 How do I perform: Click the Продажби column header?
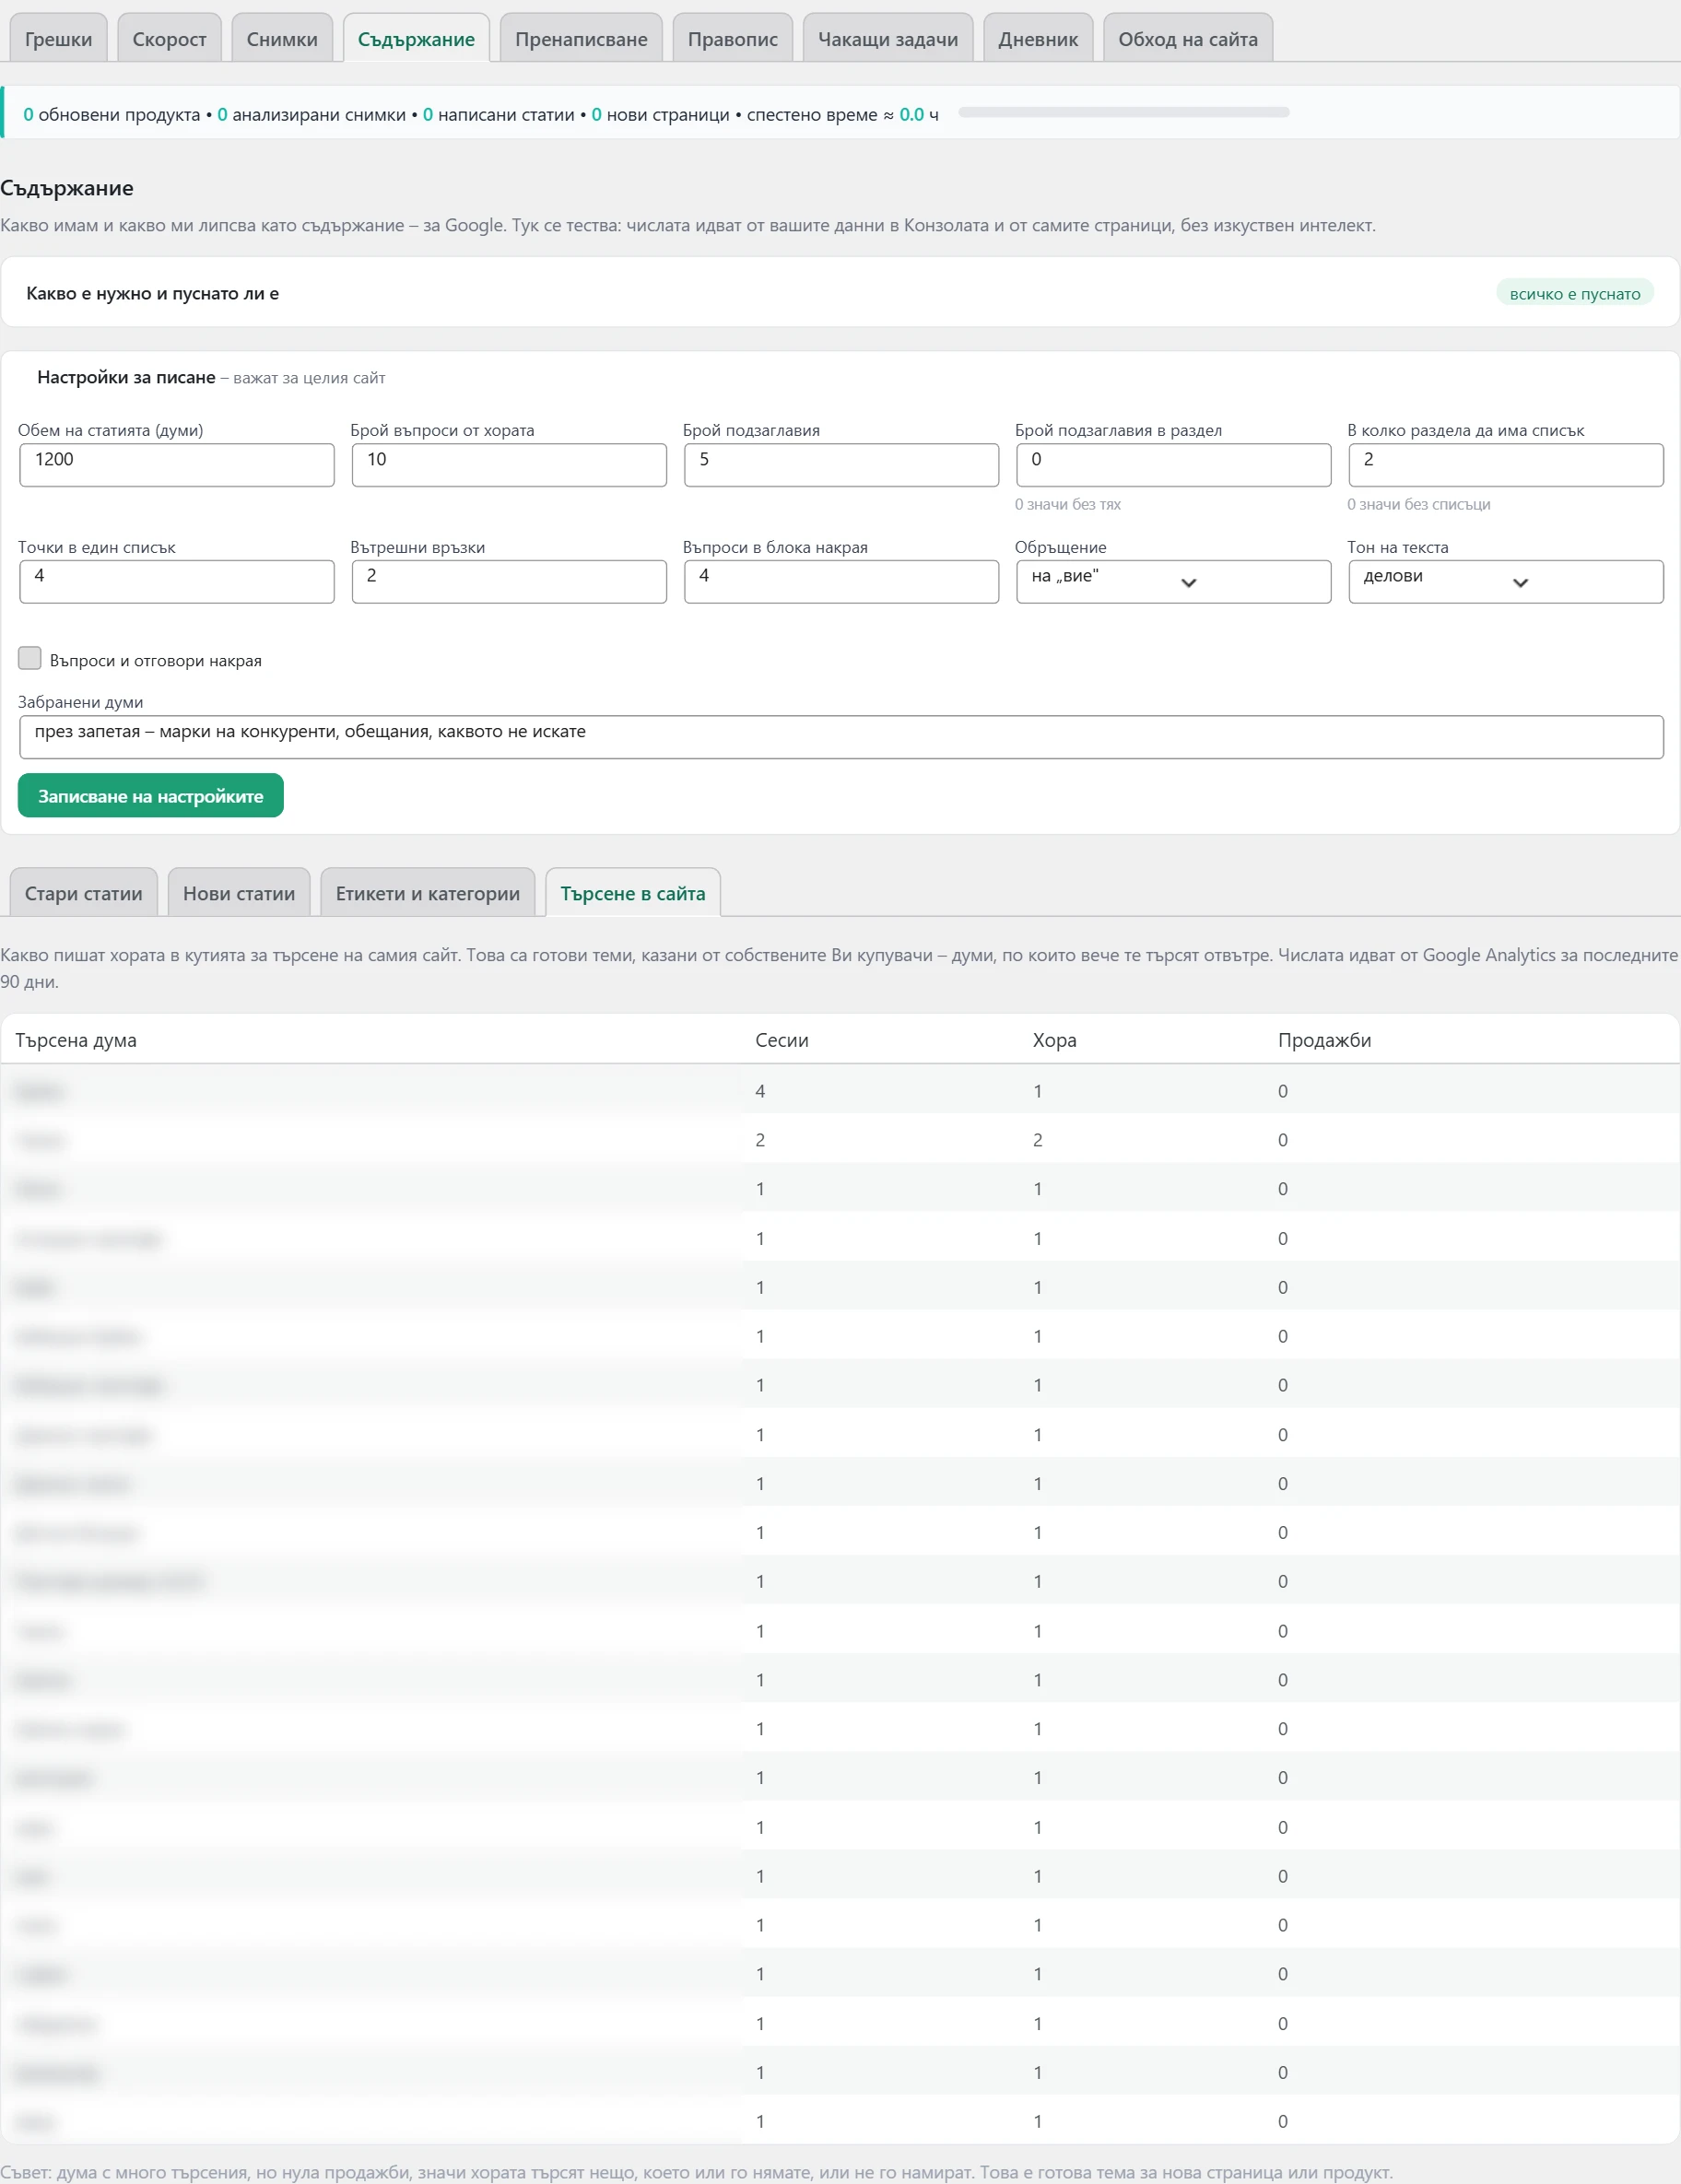(1325, 1040)
